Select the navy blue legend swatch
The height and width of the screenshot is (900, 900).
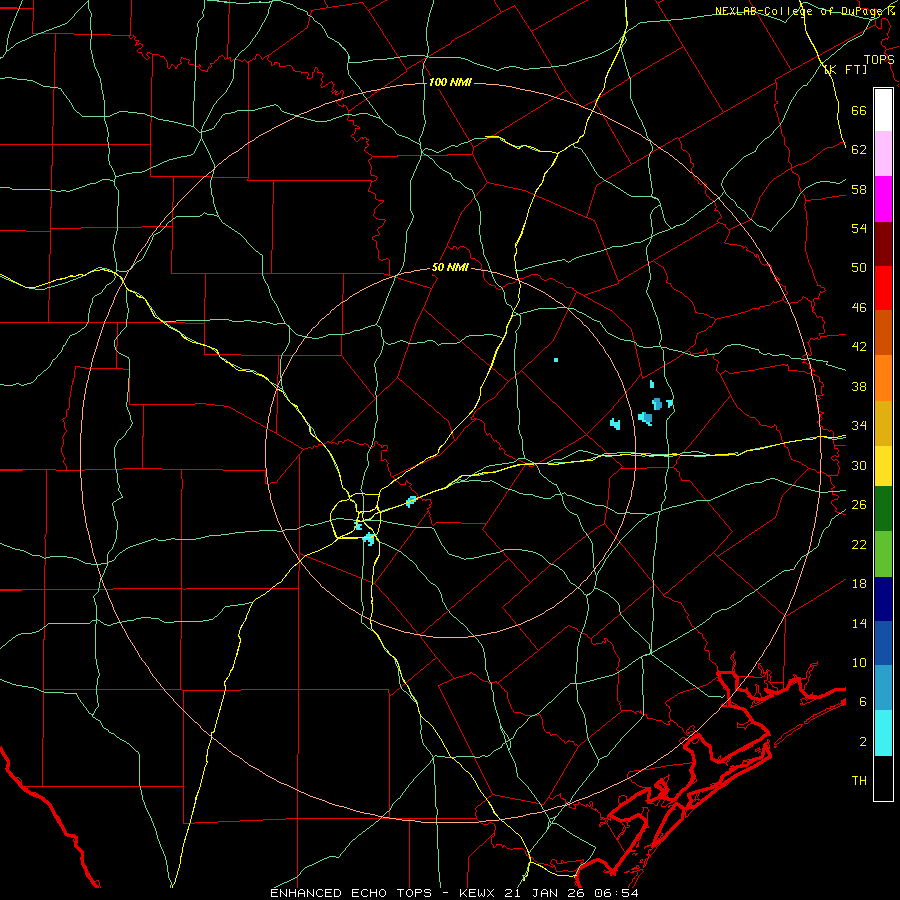[x=883, y=599]
